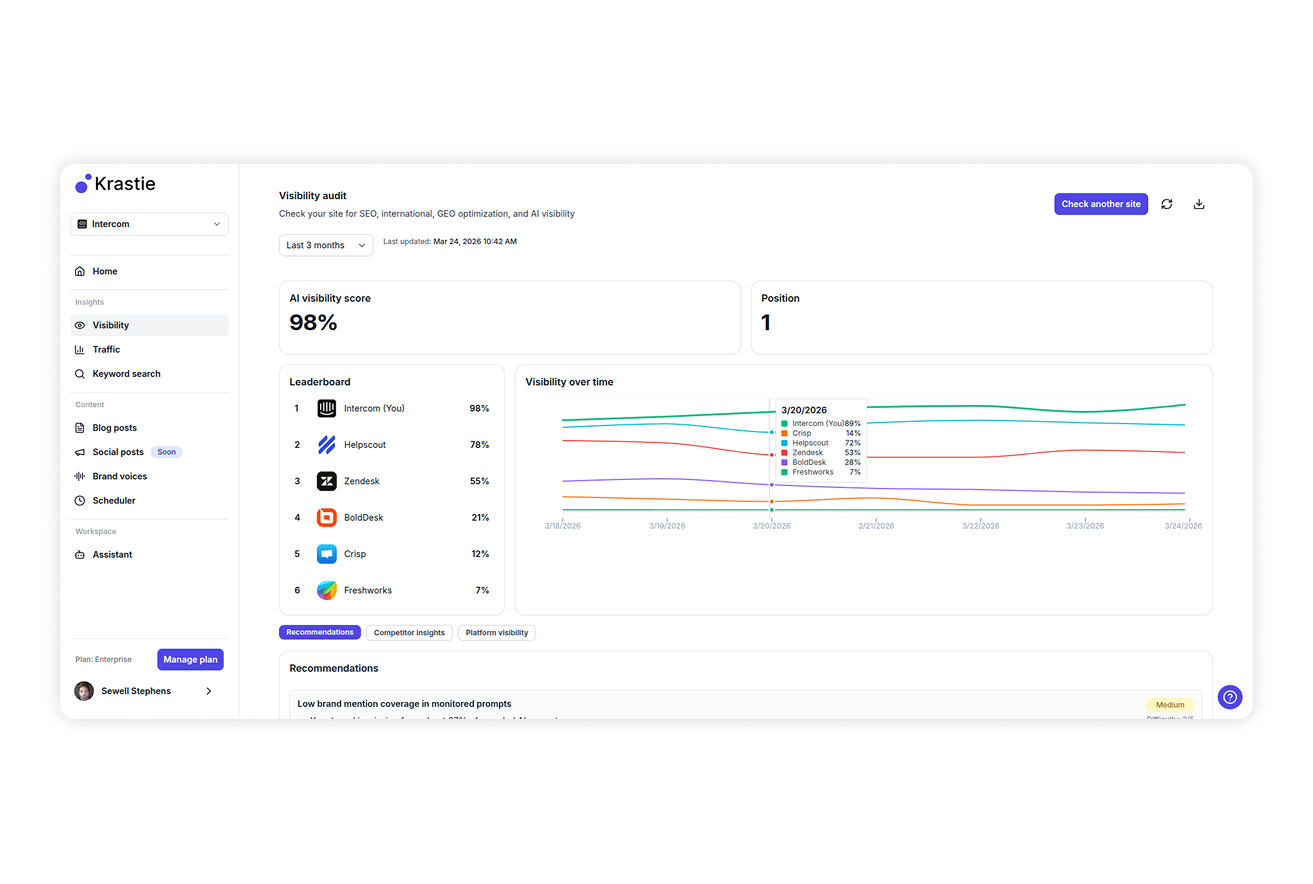Click the Intercom logo in leaderboard
Viewport: 1313px width, 884px height.
coord(327,408)
